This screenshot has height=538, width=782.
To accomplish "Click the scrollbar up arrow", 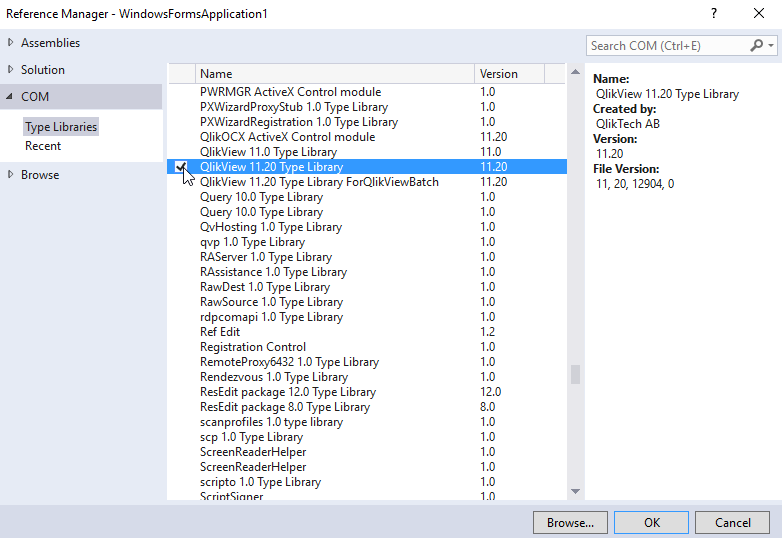I will [575, 72].
